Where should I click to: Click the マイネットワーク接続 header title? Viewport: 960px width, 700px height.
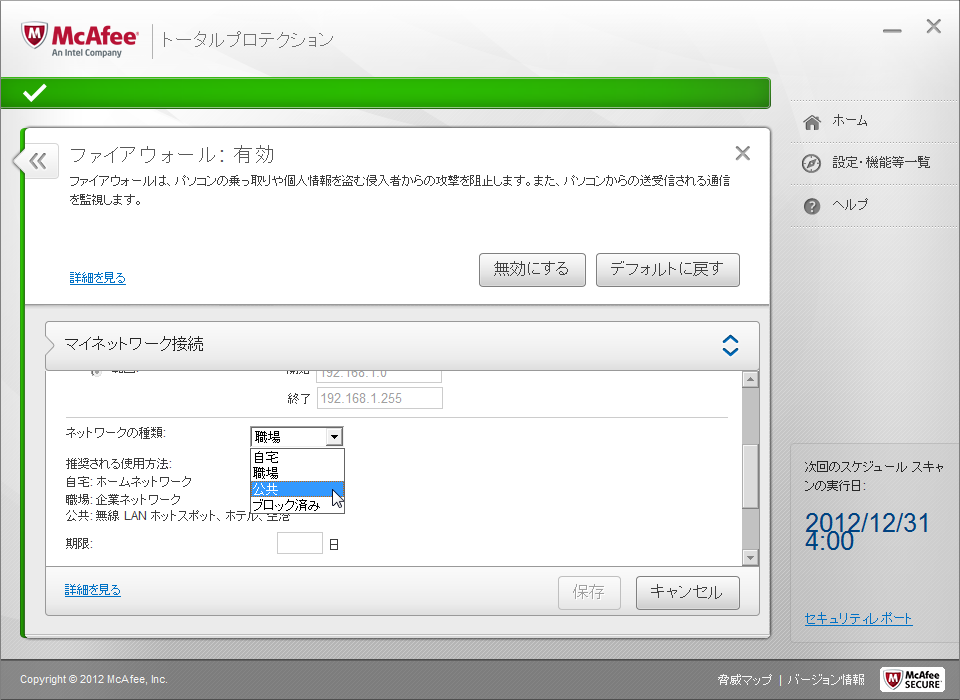[x=134, y=344]
